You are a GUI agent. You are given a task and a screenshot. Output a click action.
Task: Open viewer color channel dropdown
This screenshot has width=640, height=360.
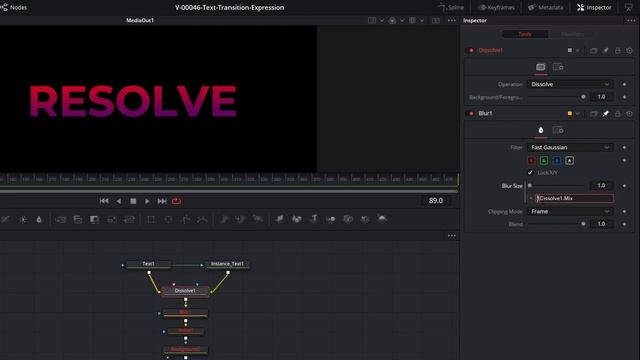pos(402,20)
